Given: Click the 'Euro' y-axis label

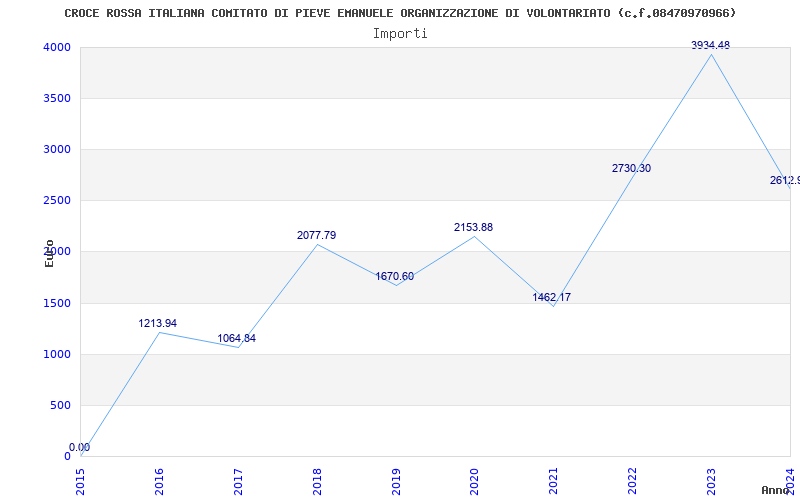Looking at the screenshot, I should click(49, 253).
